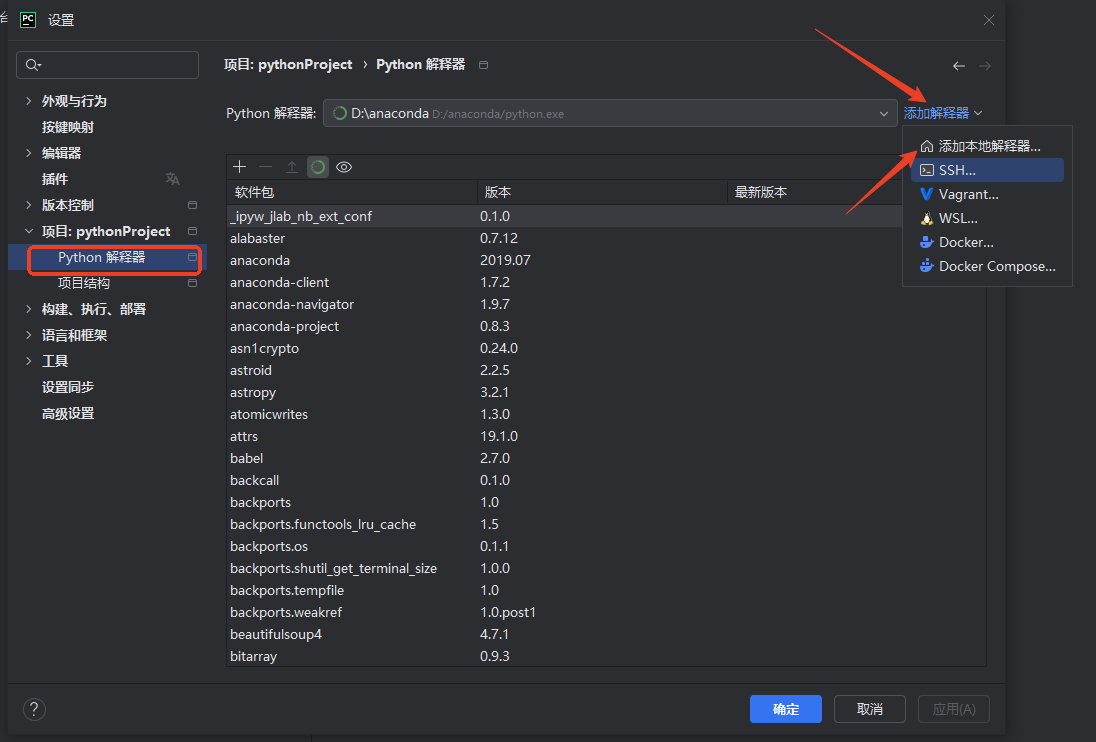Select the bitarray package row

[606, 657]
